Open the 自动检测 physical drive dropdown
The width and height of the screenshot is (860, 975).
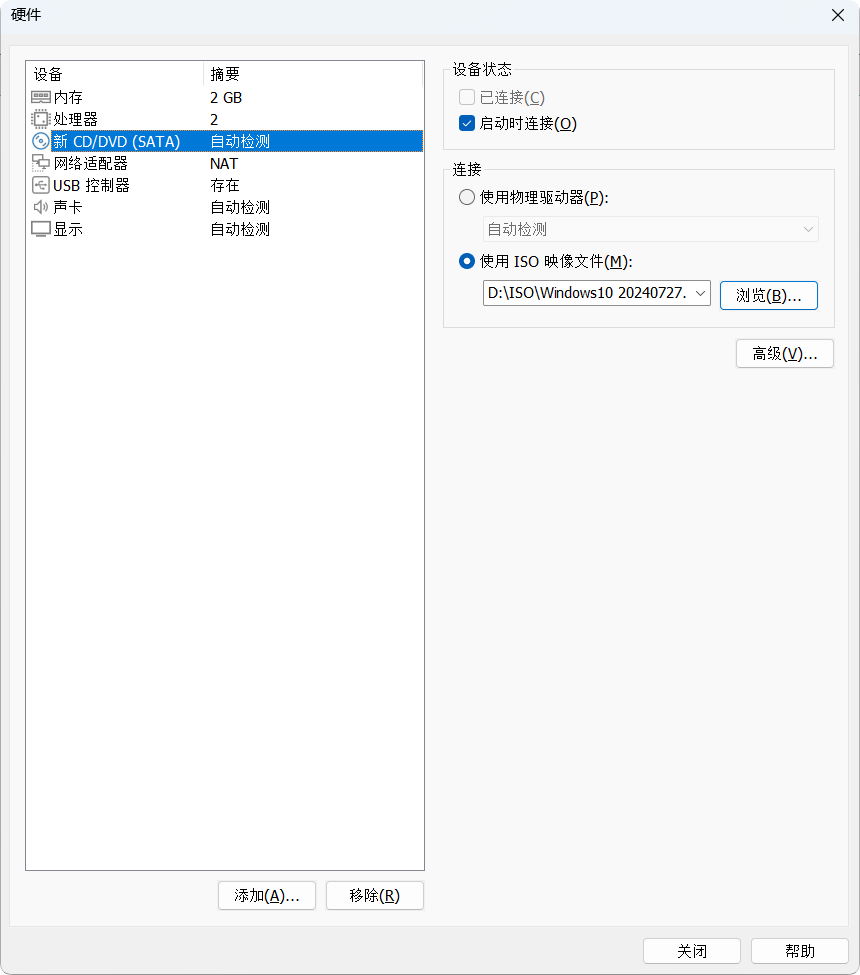pyautogui.click(x=809, y=229)
